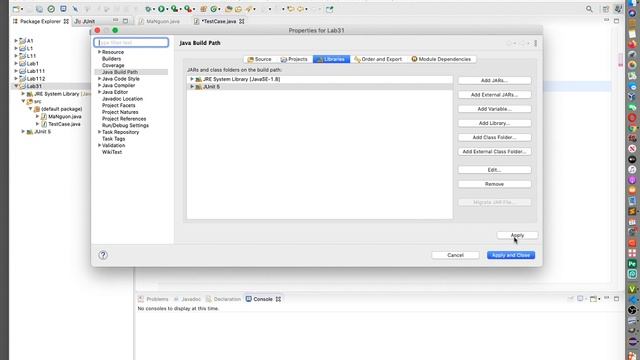The width and height of the screenshot is (640, 360).
Task: Maximize the Console view panel
Action: click(x=616, y=299)
